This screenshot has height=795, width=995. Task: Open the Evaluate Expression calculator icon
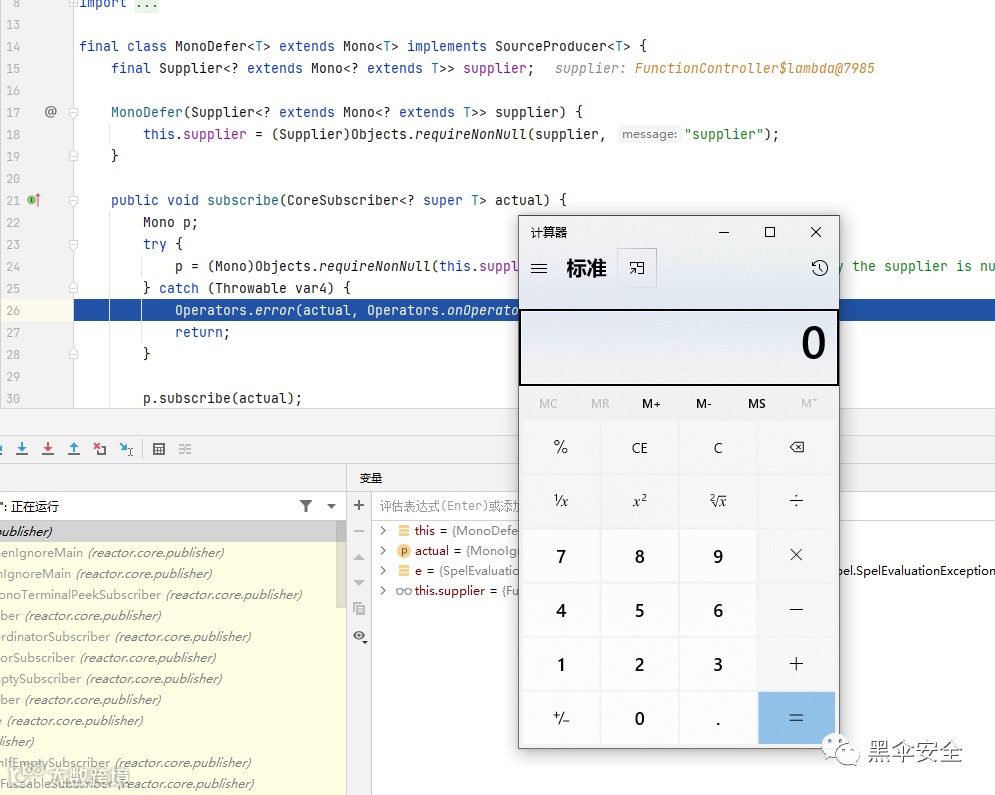(159, 449)
